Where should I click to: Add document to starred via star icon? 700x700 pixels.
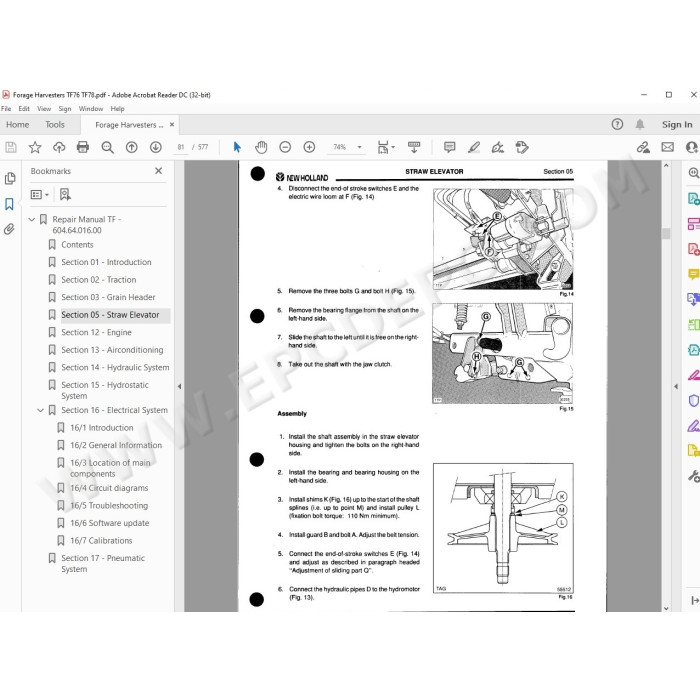point(35,147)
